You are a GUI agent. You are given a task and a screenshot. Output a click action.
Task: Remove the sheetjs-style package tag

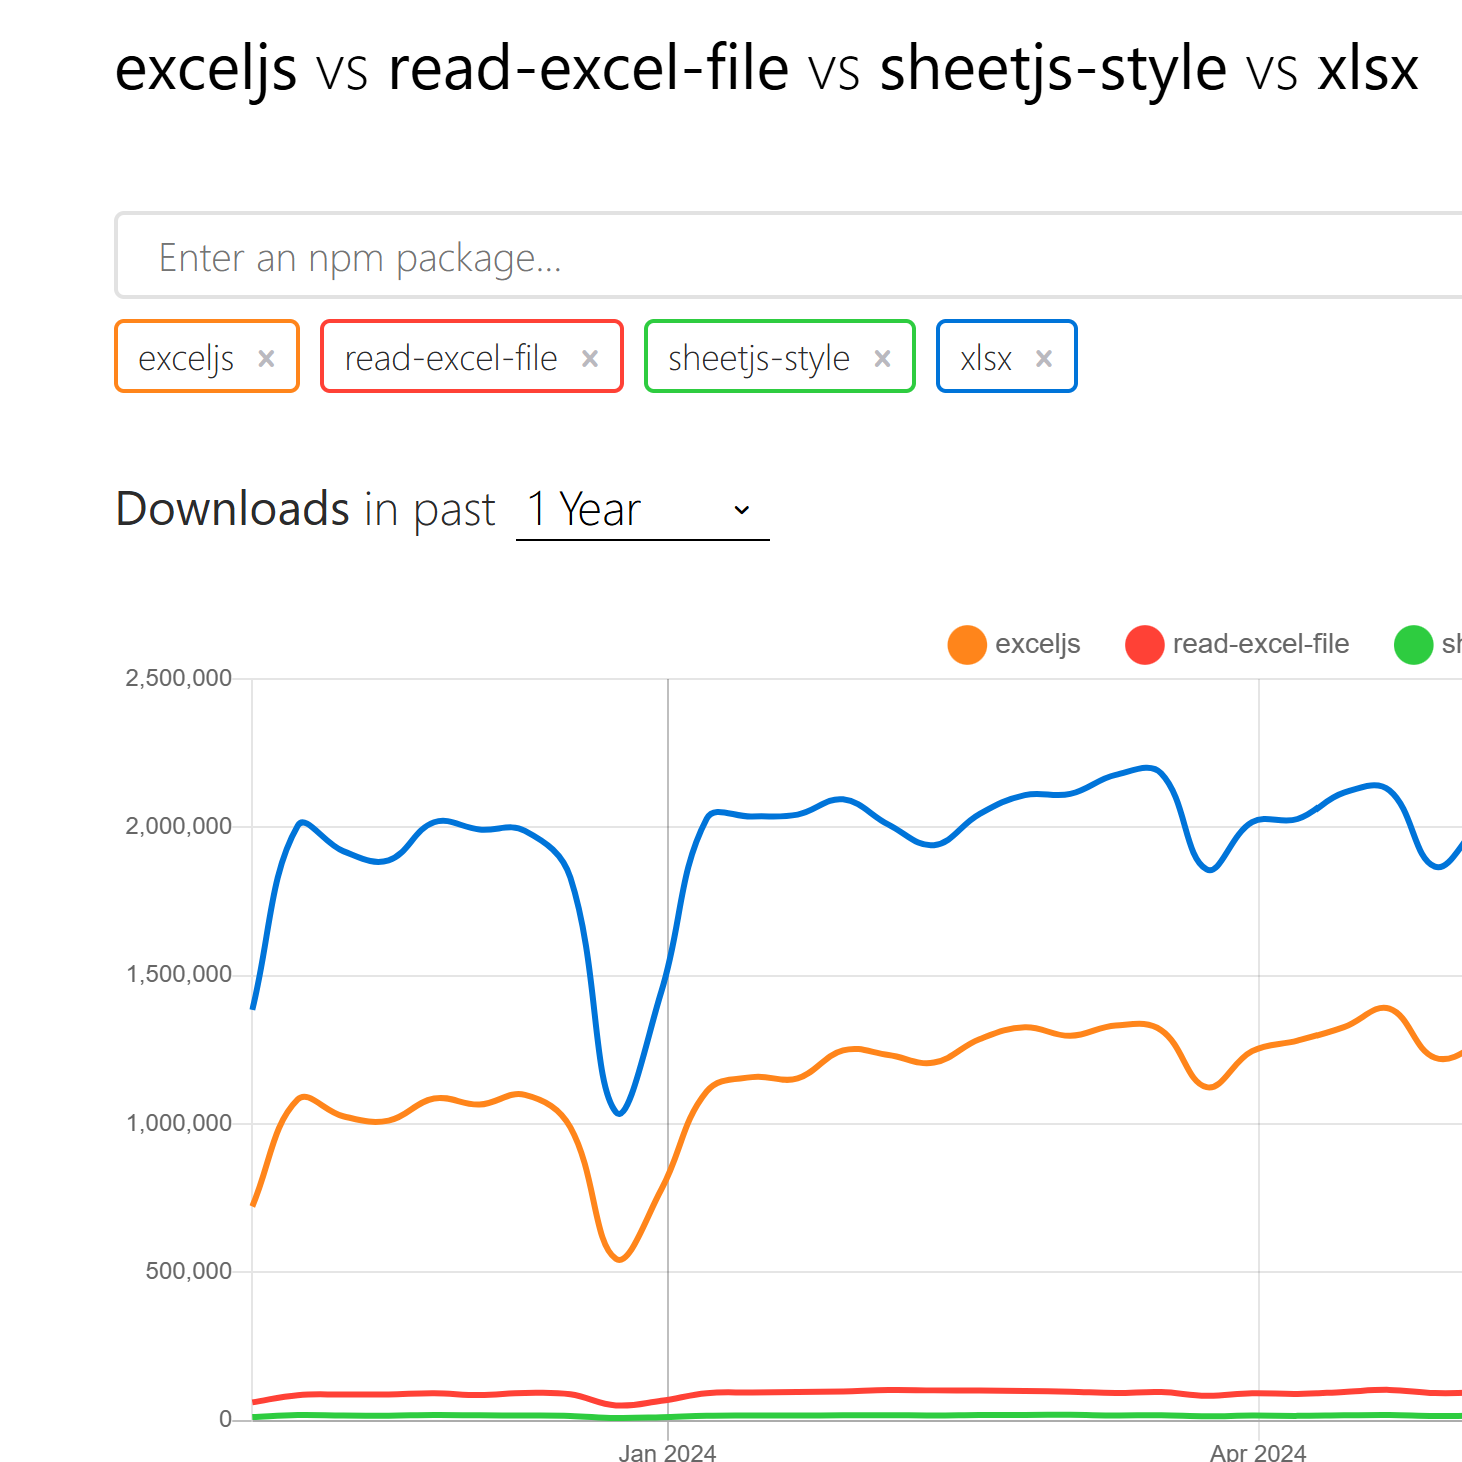click(882, 358)
